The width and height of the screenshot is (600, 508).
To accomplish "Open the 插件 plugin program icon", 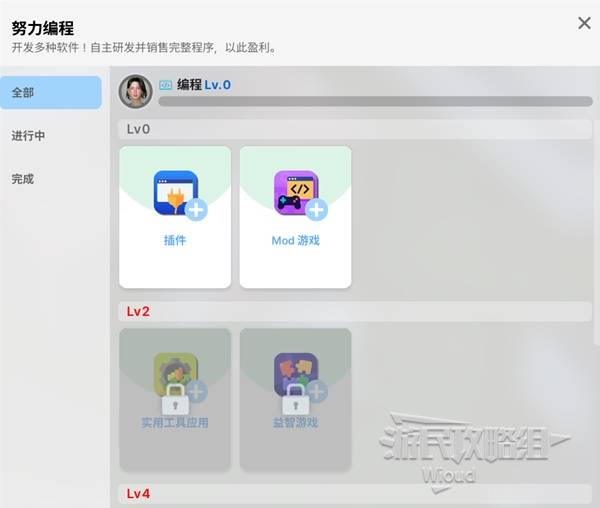I will (x=176, y=193).
